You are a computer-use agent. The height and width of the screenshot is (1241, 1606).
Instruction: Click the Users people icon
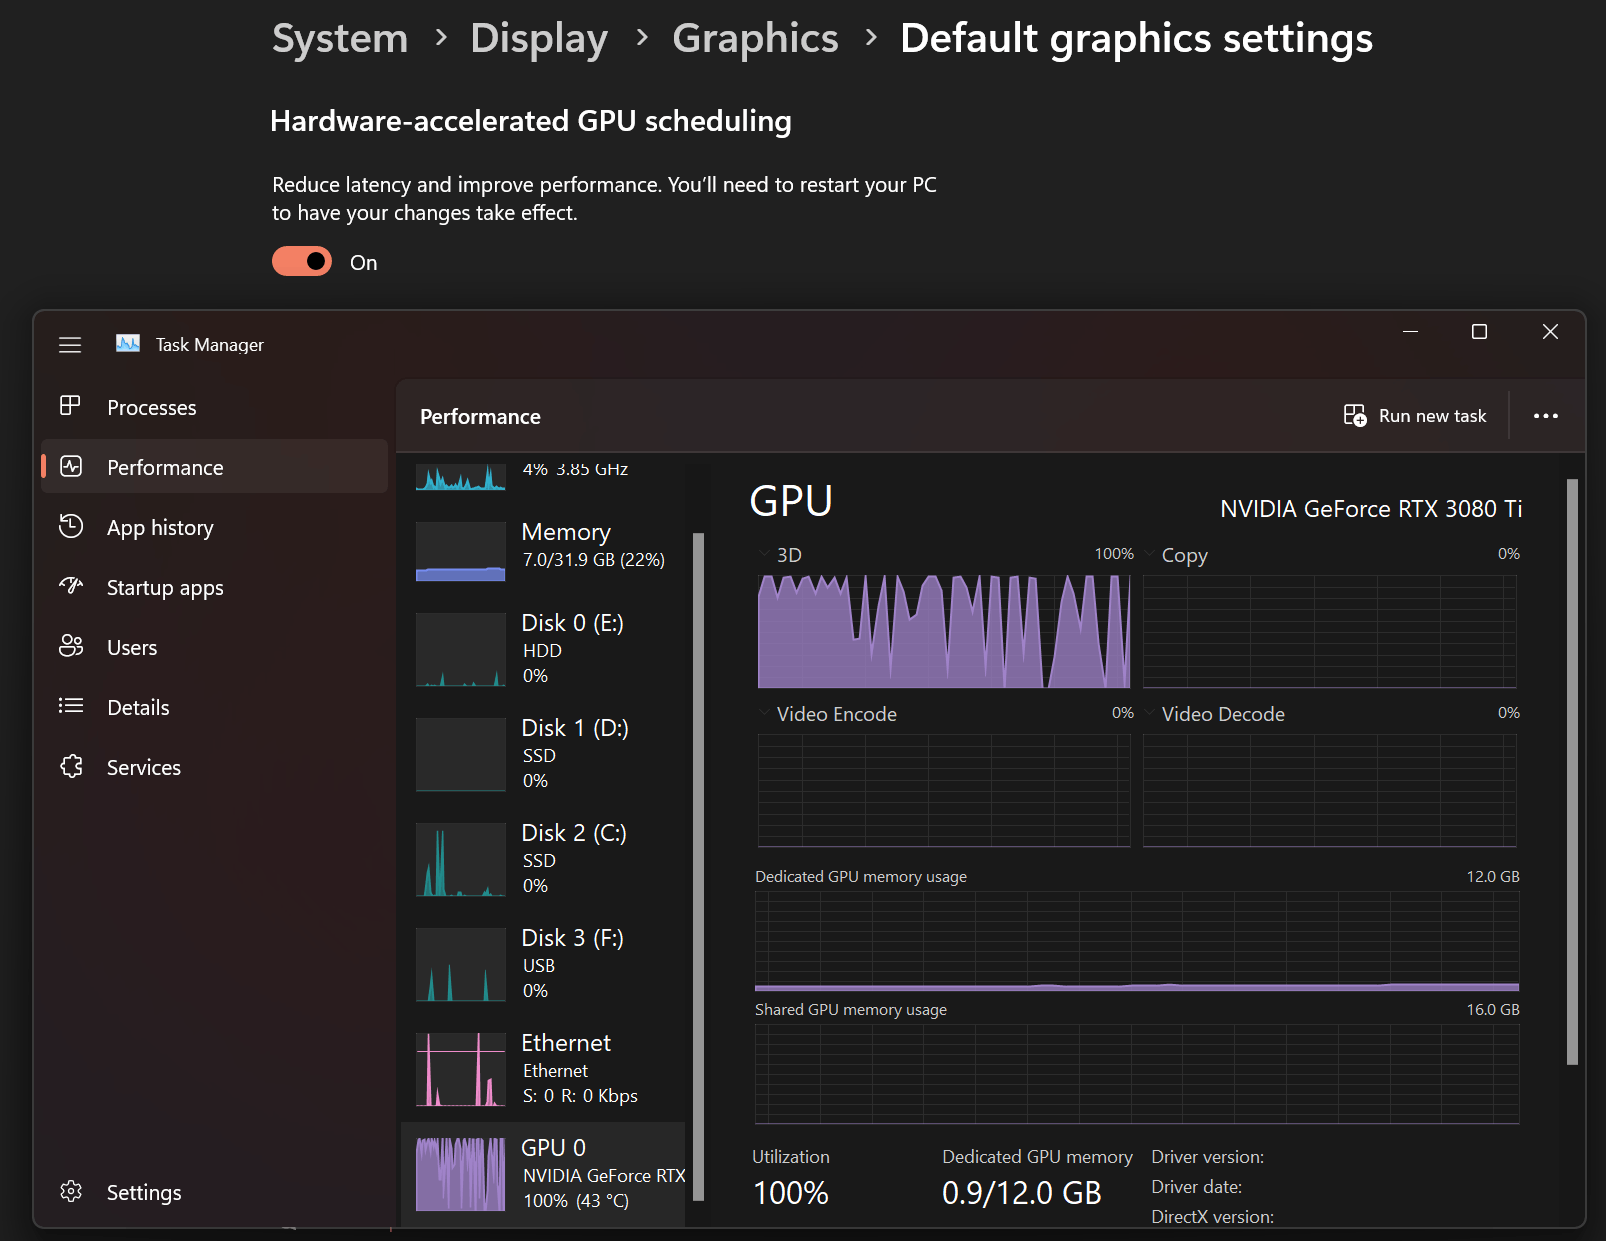[x=71, y=646]
